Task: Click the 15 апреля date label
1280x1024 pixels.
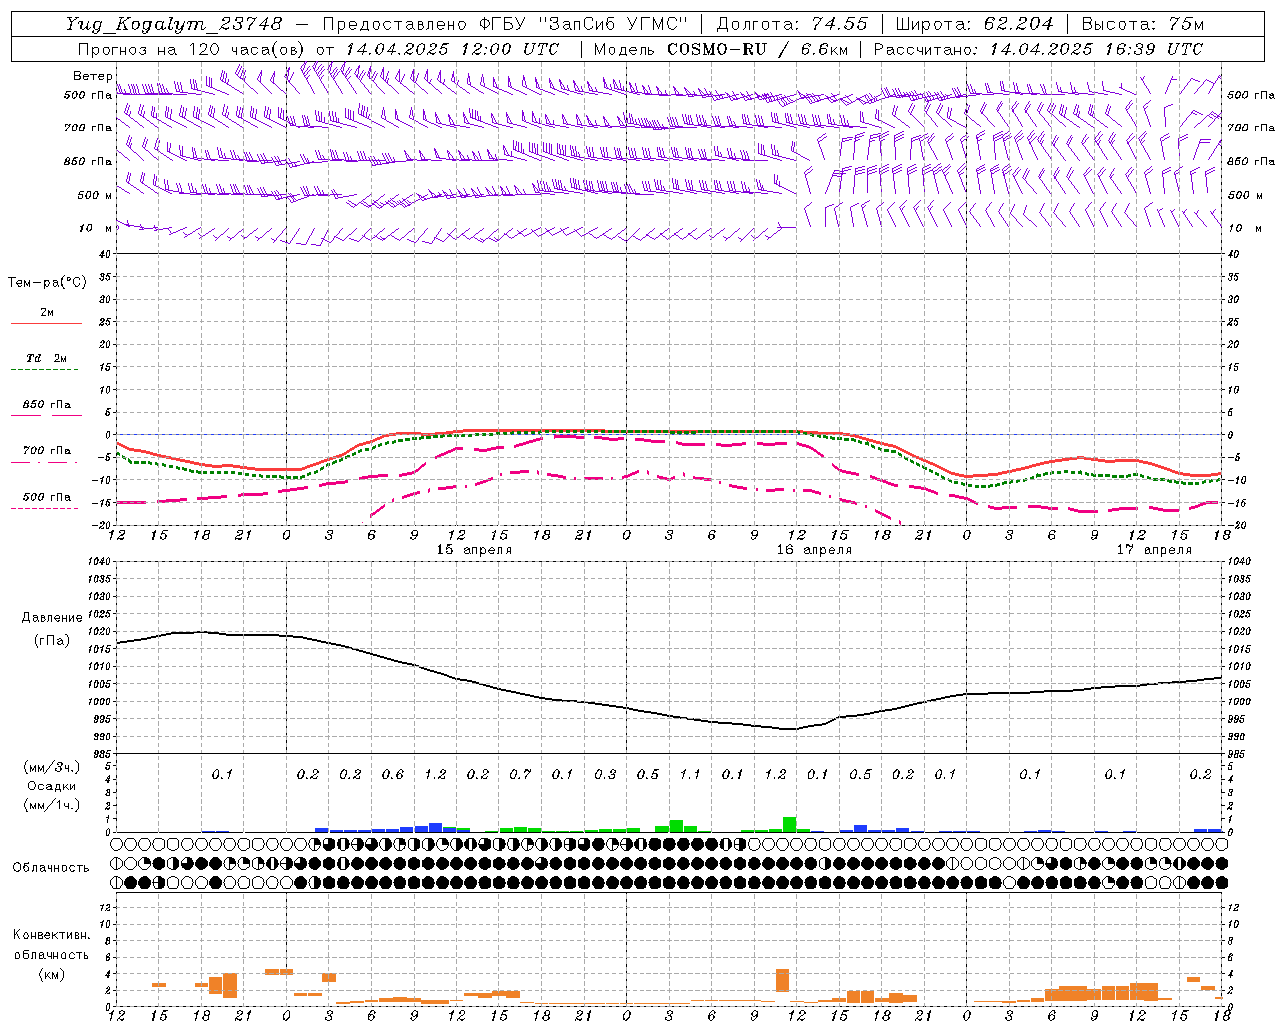Action: pyautogui.click(x=474, y=550)
